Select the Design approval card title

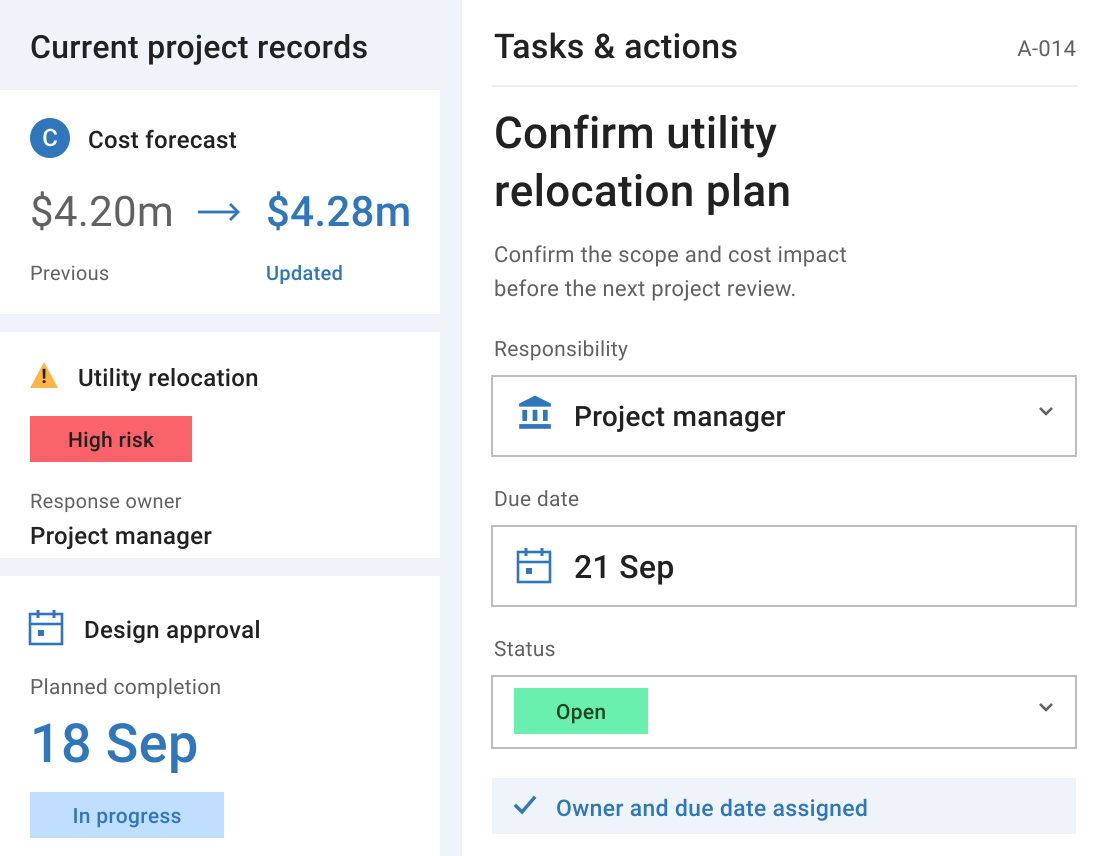(x=172, y=630)
